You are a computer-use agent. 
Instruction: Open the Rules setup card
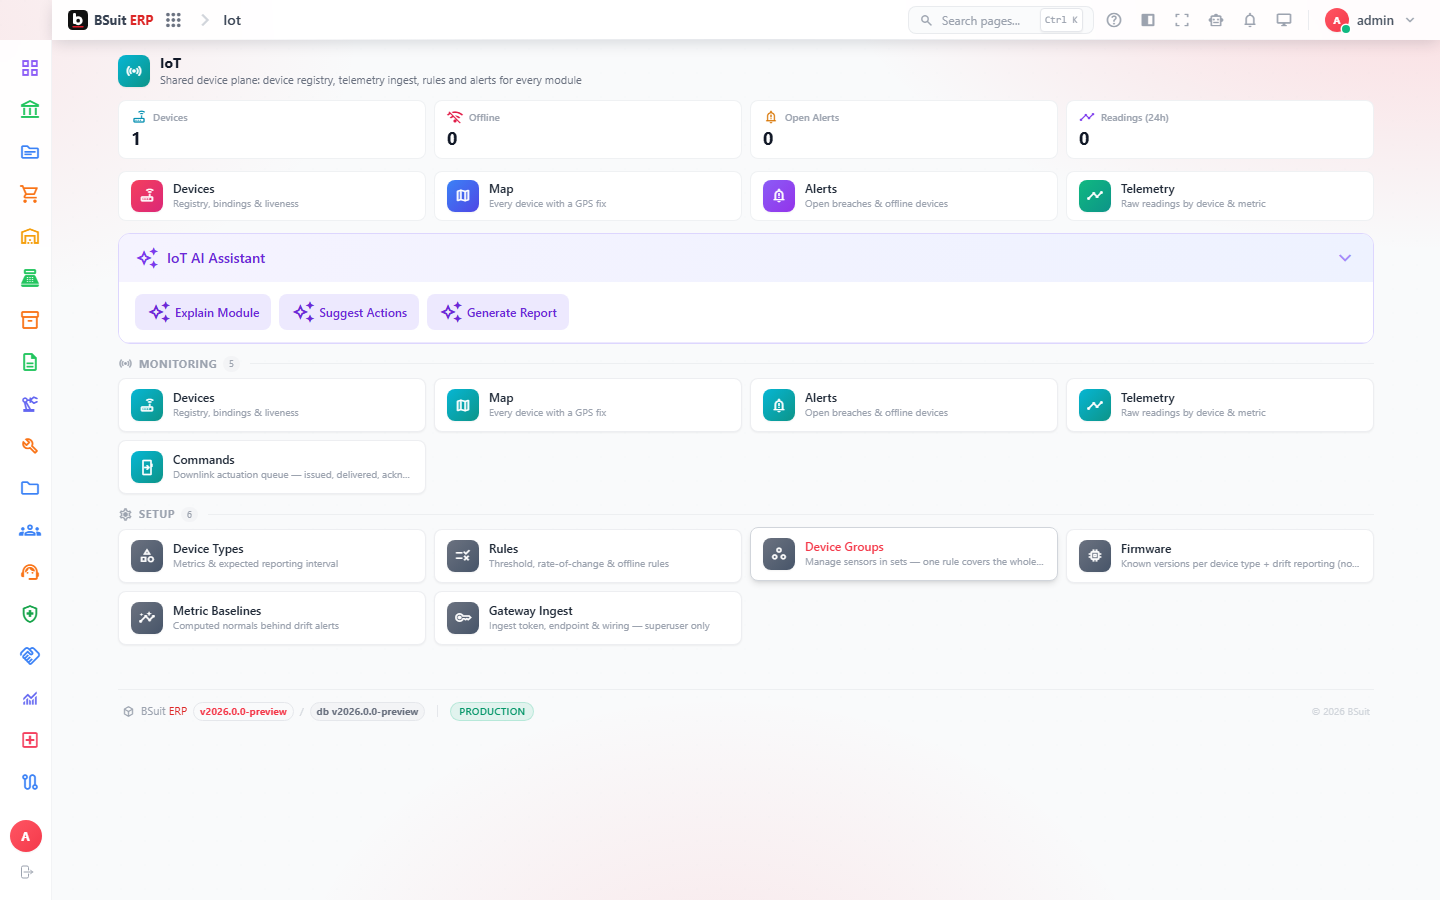point(588,556)
